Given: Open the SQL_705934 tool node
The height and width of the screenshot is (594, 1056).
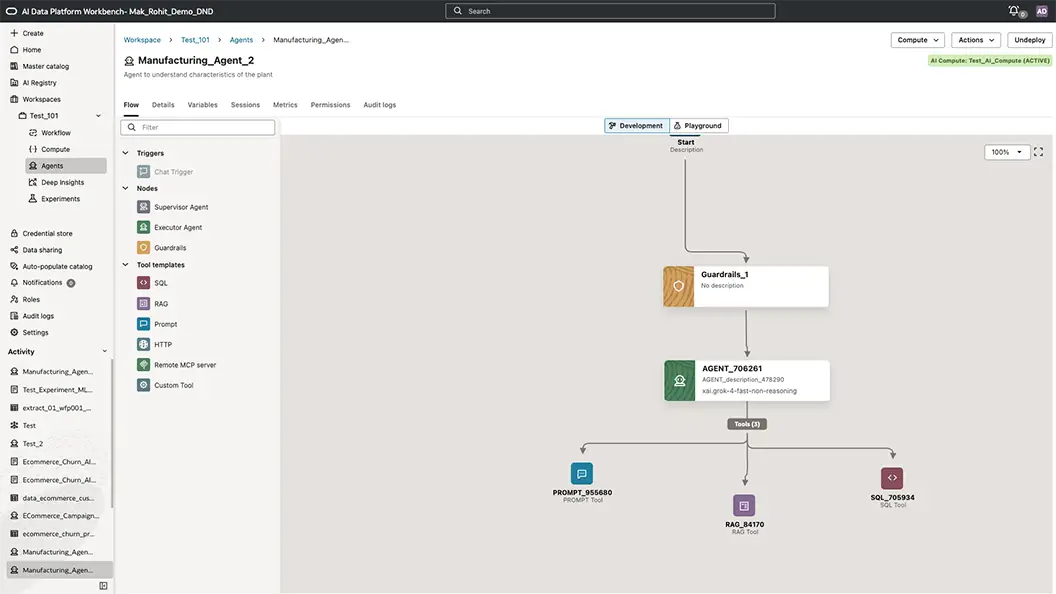Looking at the screenshot, I should tap(892, 478).
